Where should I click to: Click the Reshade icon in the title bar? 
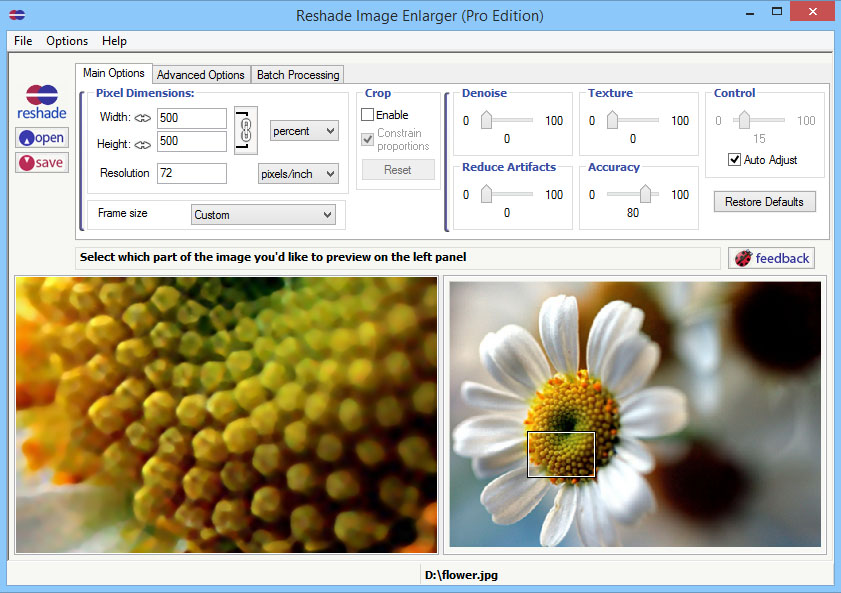(16, 15)
